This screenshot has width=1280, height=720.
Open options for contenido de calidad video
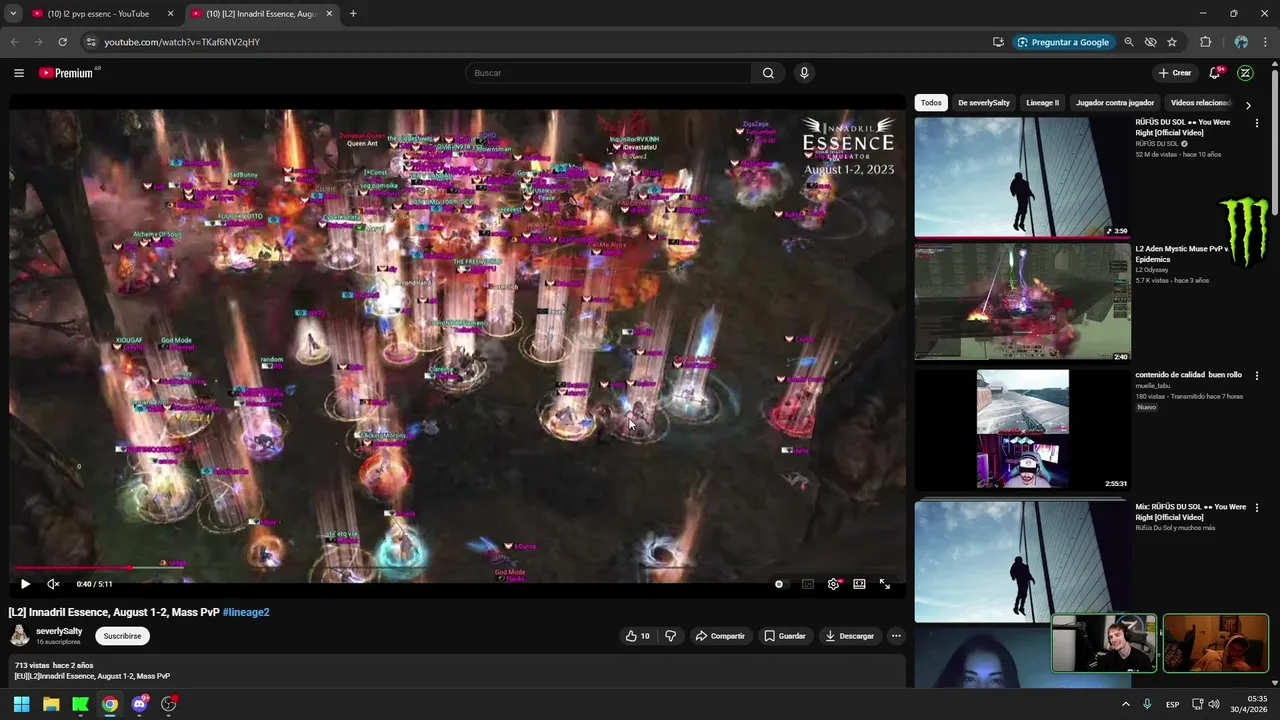[1257, 376]
